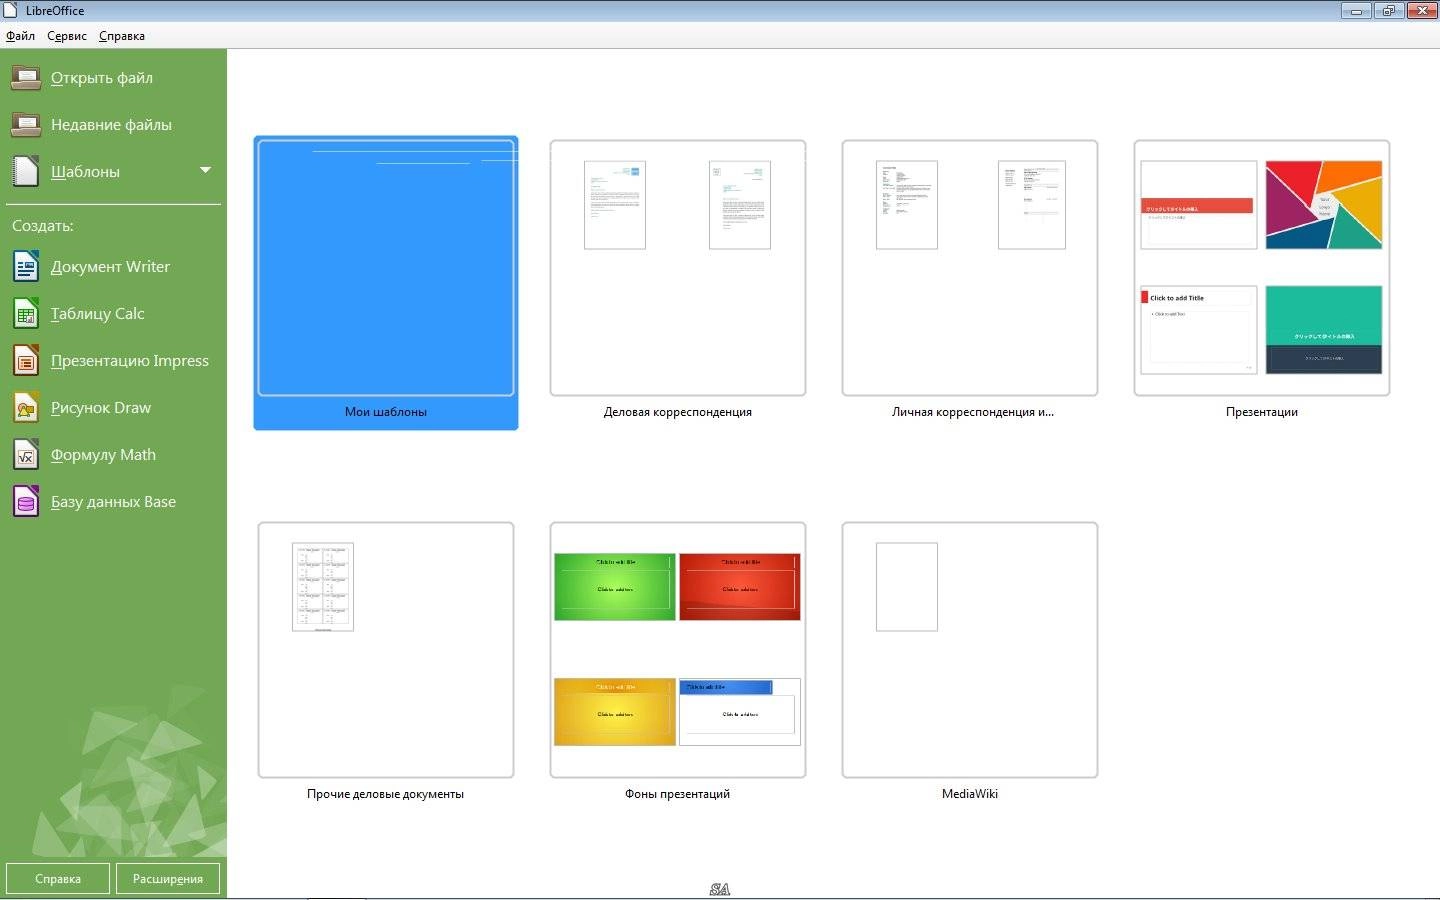Click the Прочие деловые документы caption text
The width and height of the screenshot is (1440, 900).
pos(386,794)
